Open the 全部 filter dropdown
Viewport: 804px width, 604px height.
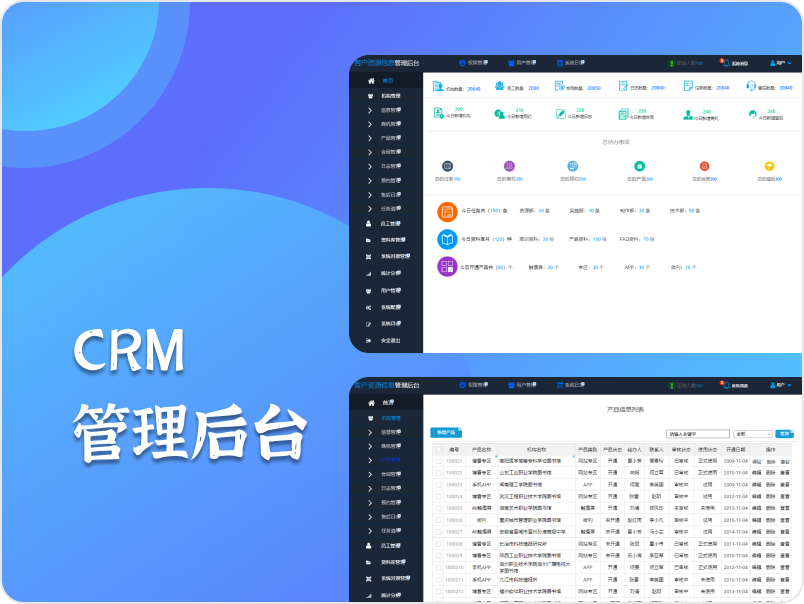click(752, 433)
